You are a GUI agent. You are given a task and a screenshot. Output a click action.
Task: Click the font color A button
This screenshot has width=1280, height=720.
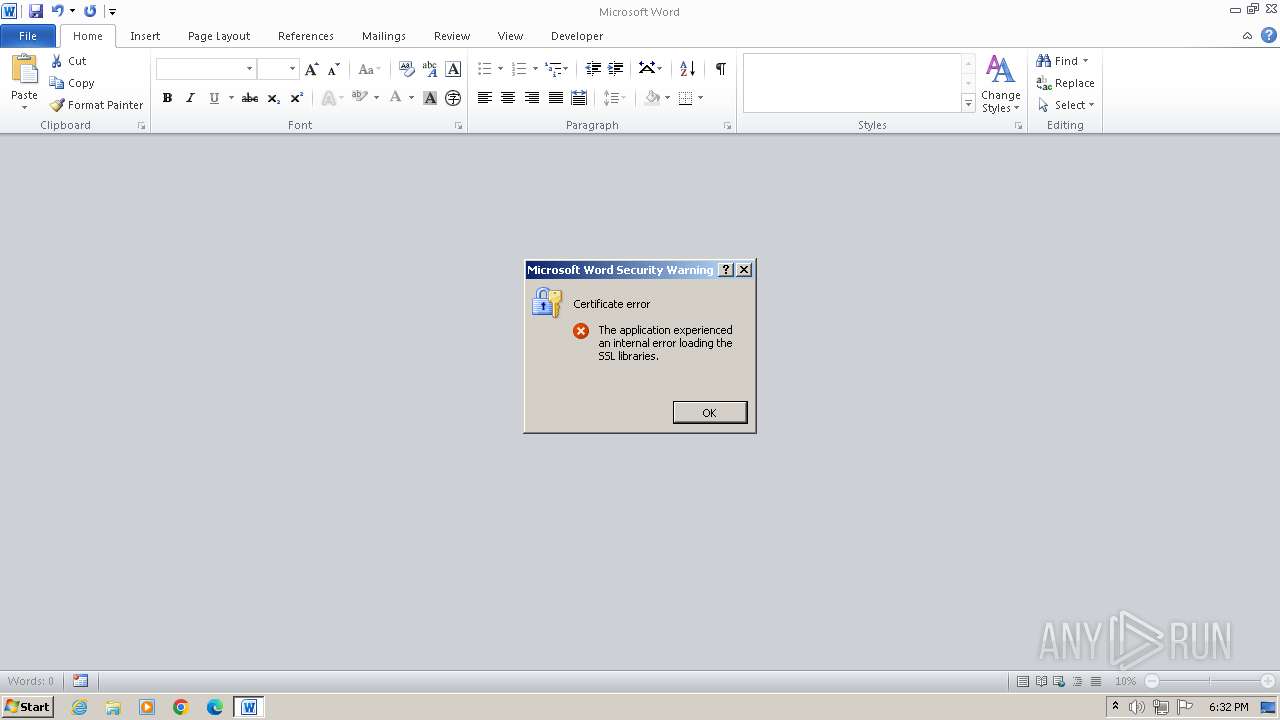point(395,98)
